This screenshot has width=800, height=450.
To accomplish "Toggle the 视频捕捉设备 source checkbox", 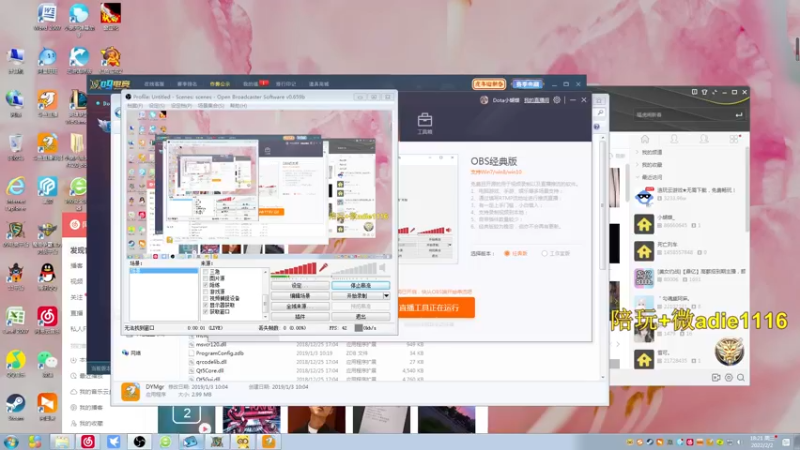I will coord(206,298).
